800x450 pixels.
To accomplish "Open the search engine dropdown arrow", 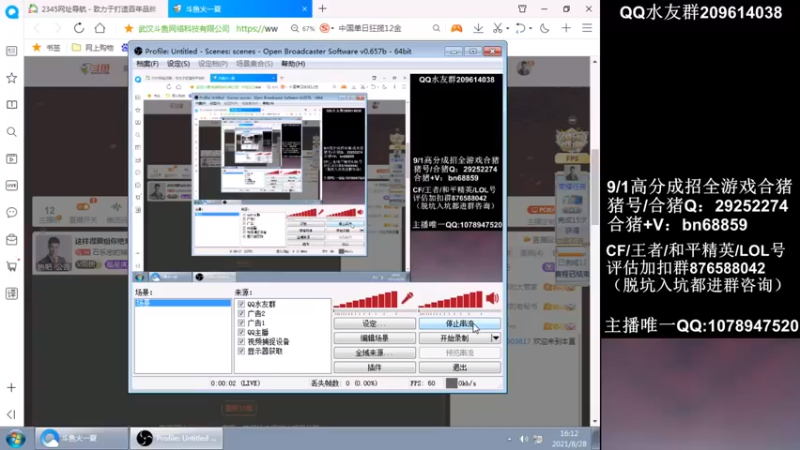I will [x=333, y=29].
